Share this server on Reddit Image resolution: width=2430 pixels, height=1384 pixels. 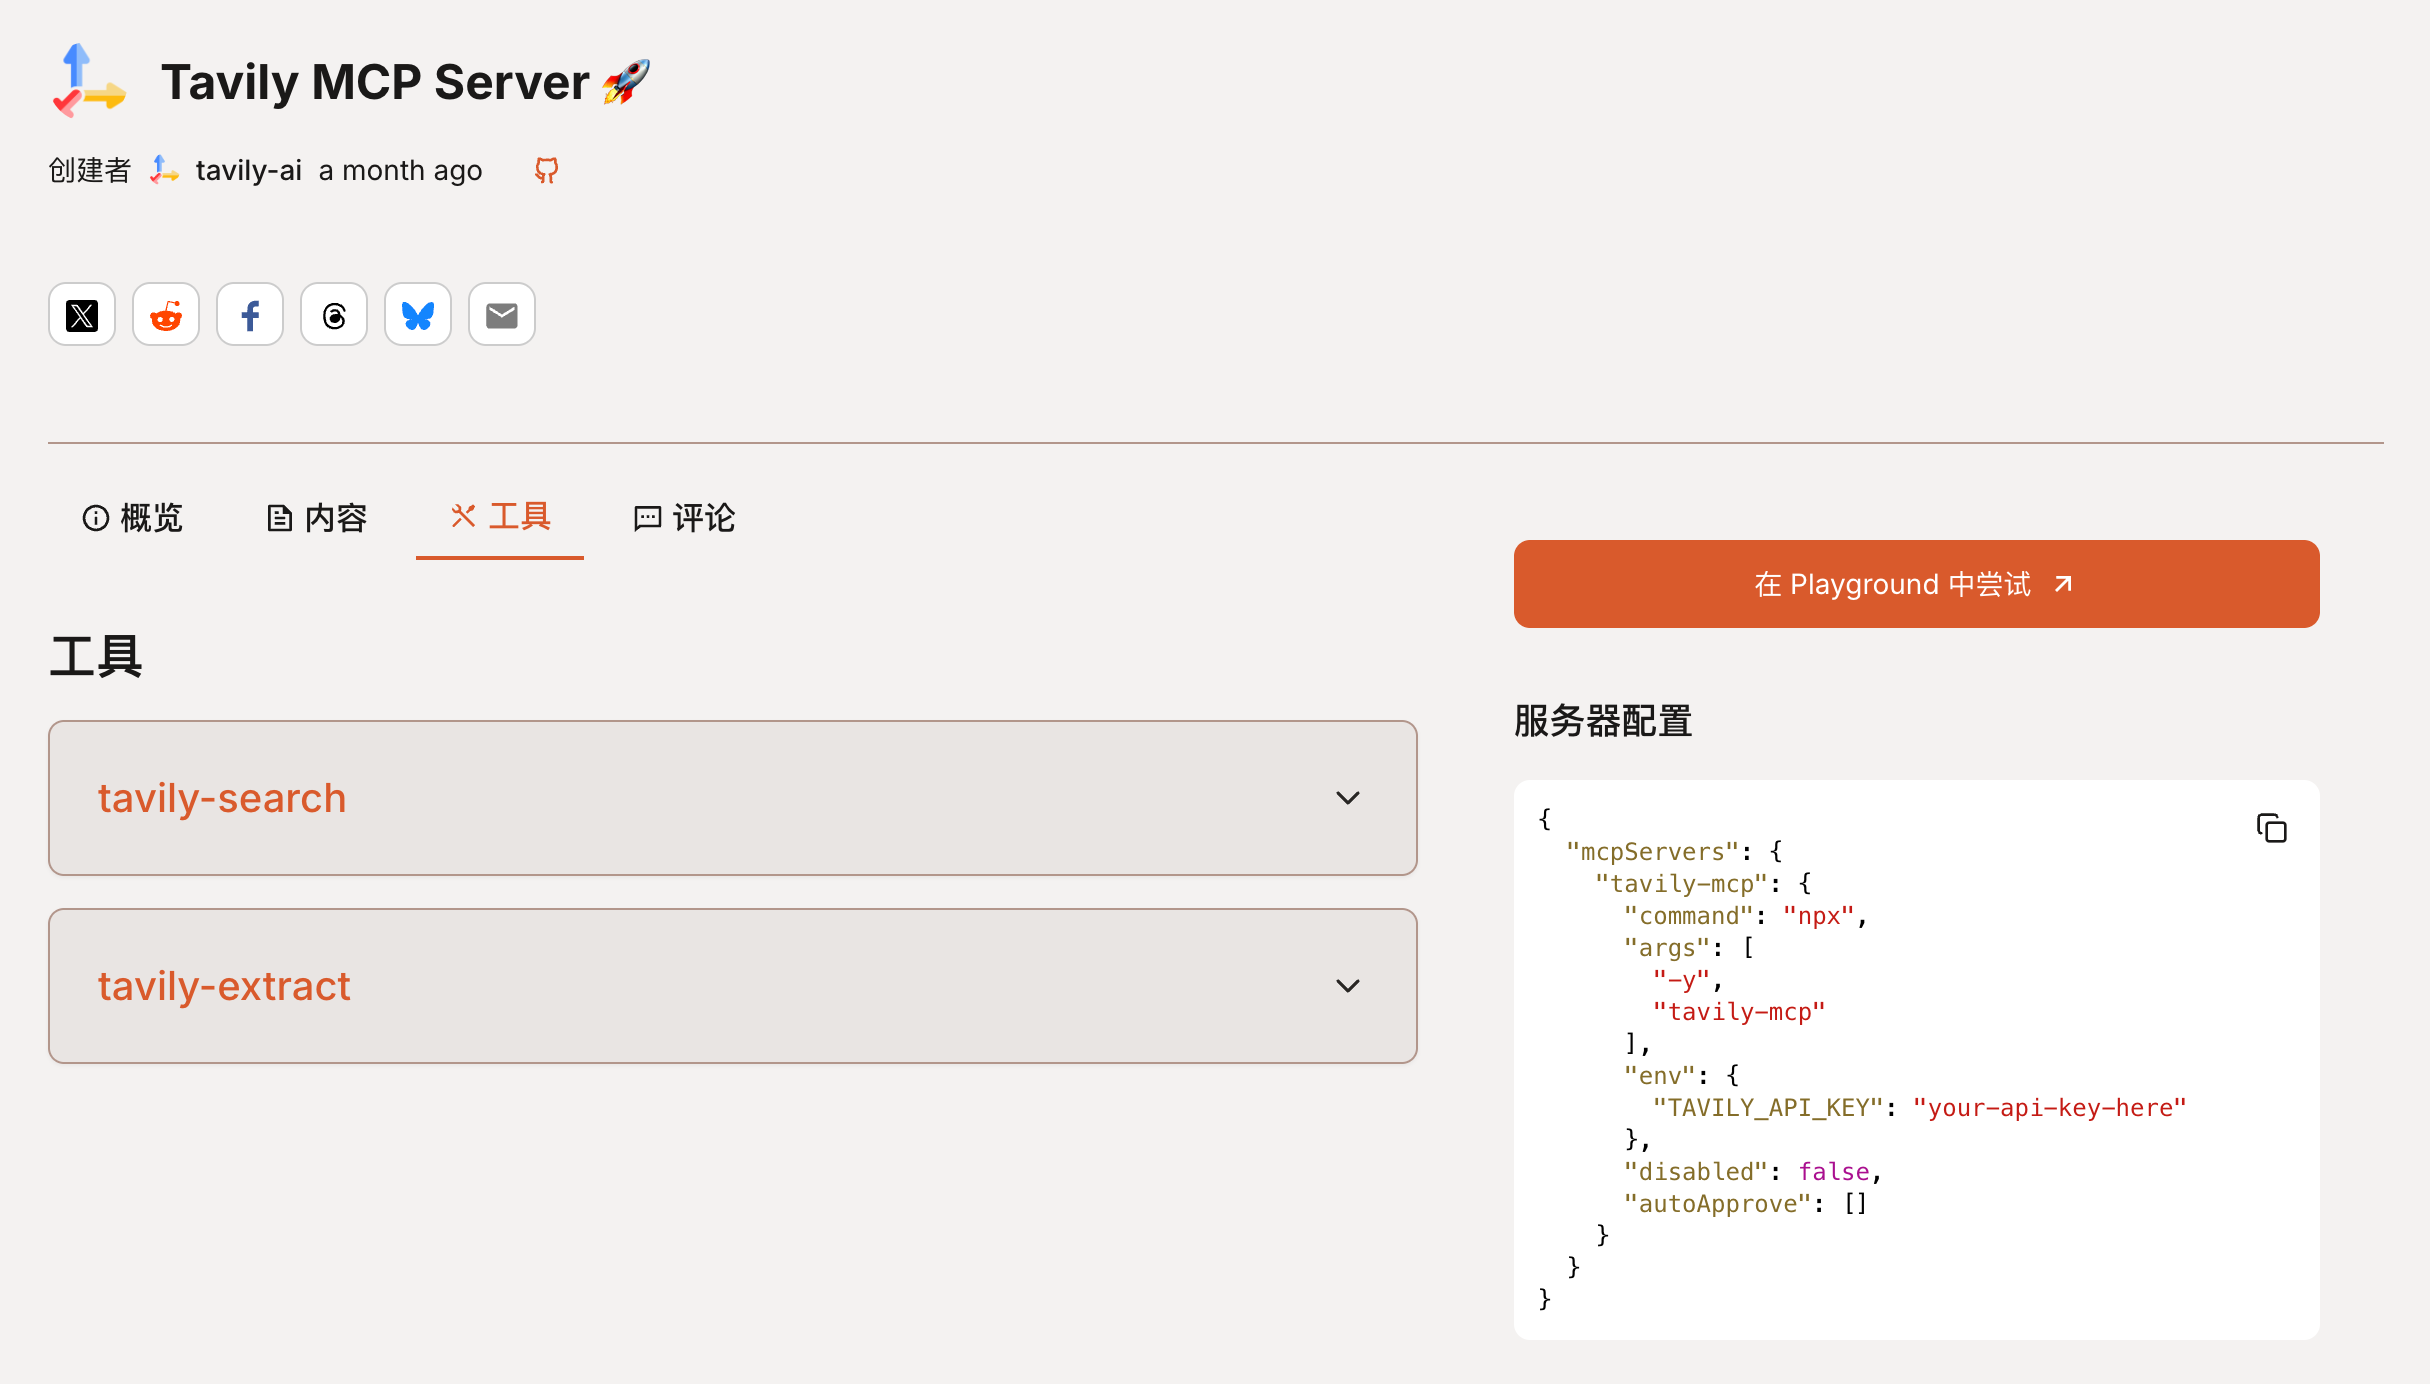pos(166,315)
